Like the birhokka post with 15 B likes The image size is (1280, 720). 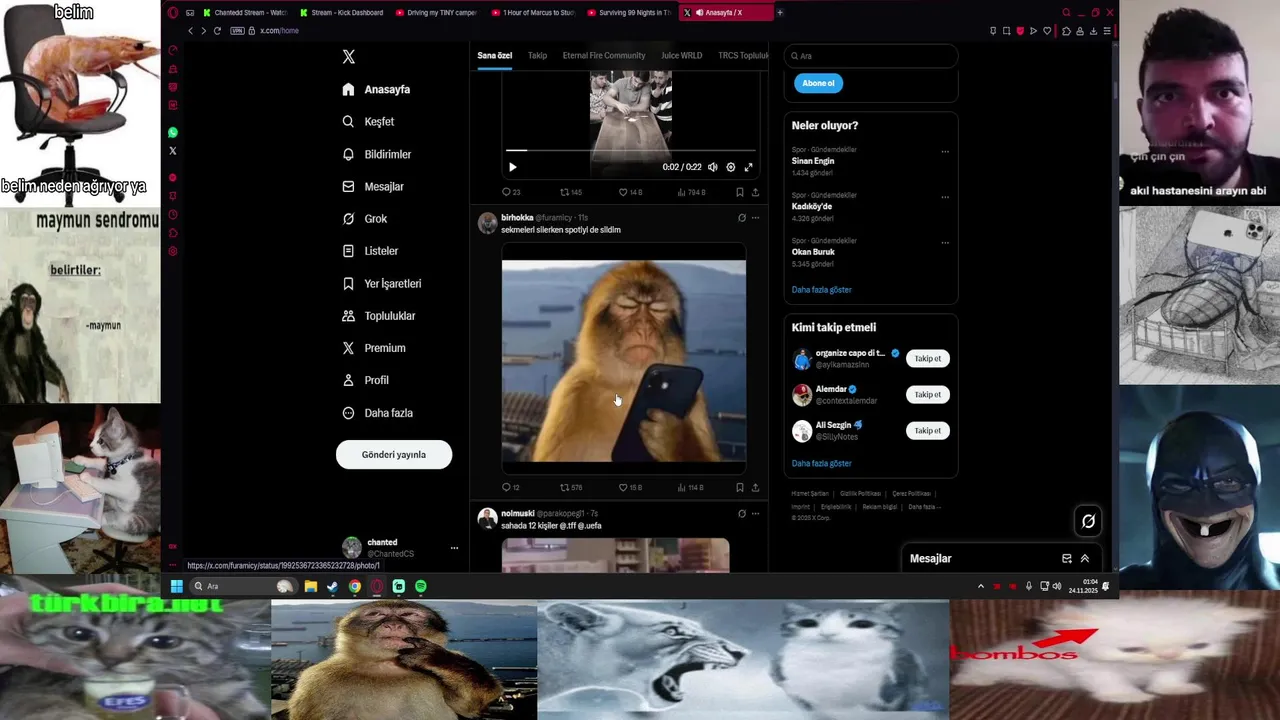coord(630,488)
